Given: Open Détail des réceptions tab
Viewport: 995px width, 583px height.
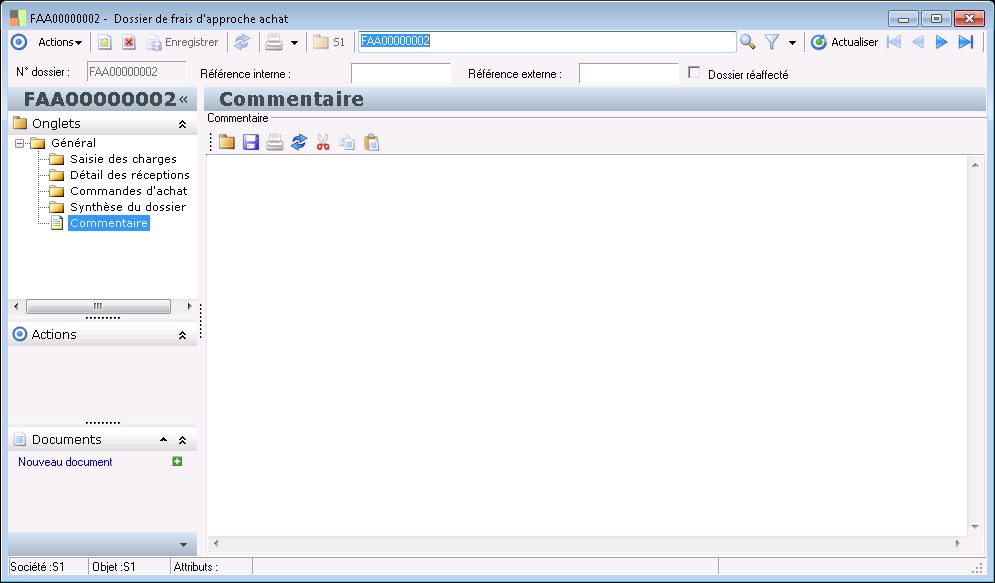Looking at the screenshot, I should (x=129, y=175).
